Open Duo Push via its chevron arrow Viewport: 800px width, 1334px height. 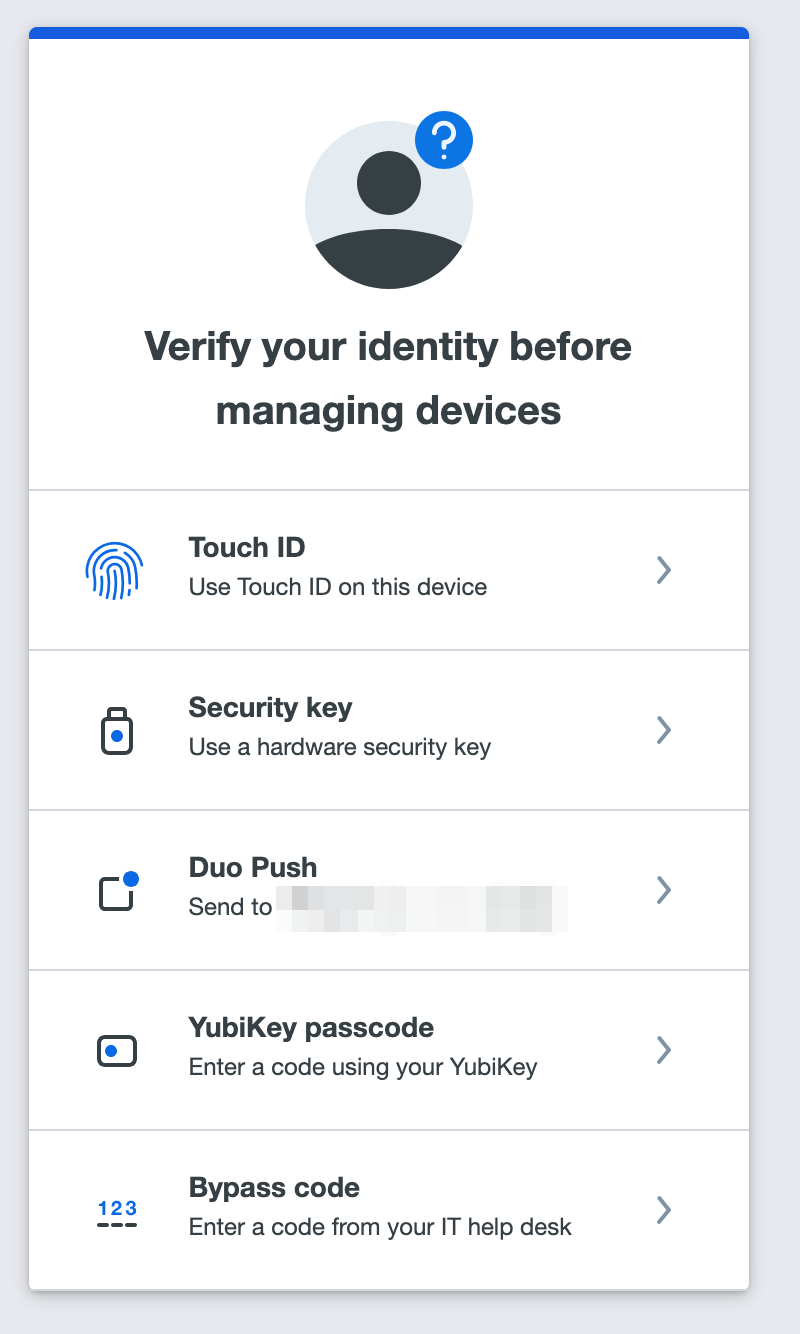(x=663, y=890)
